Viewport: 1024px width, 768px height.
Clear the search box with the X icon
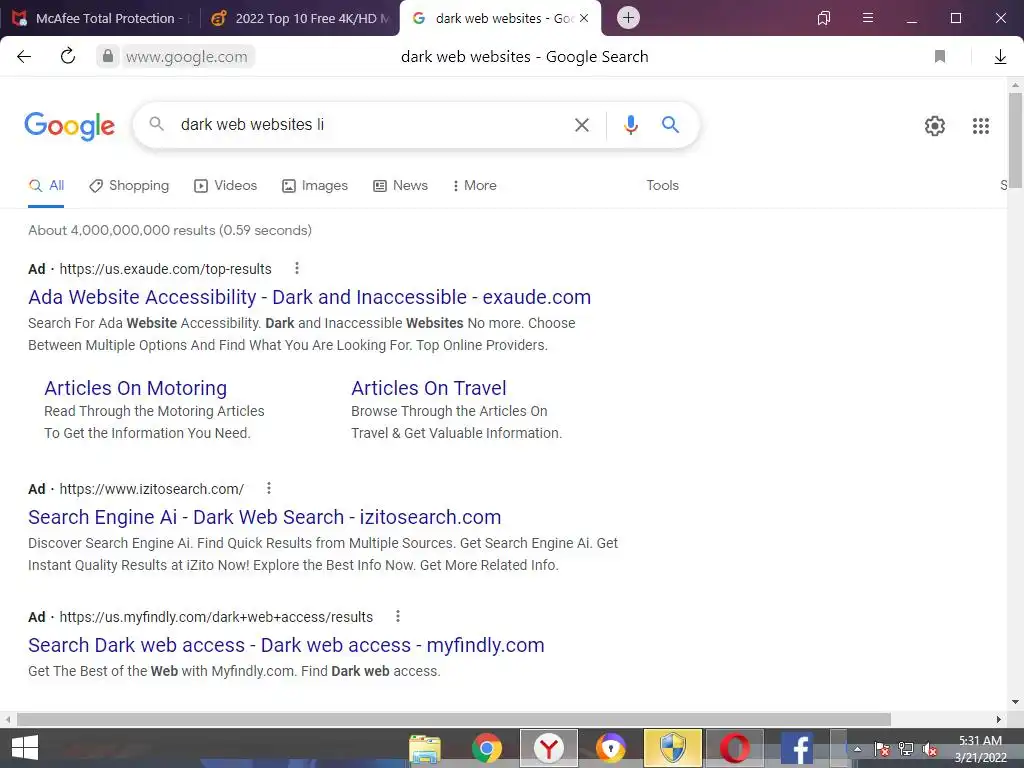coord(582,125)
